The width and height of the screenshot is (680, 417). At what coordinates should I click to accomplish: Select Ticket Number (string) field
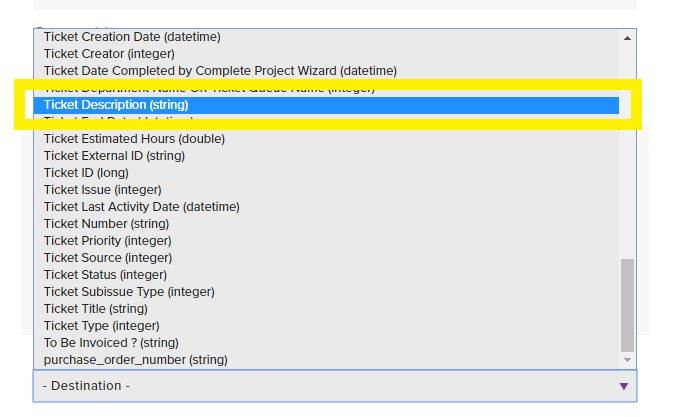coord(106,224)
